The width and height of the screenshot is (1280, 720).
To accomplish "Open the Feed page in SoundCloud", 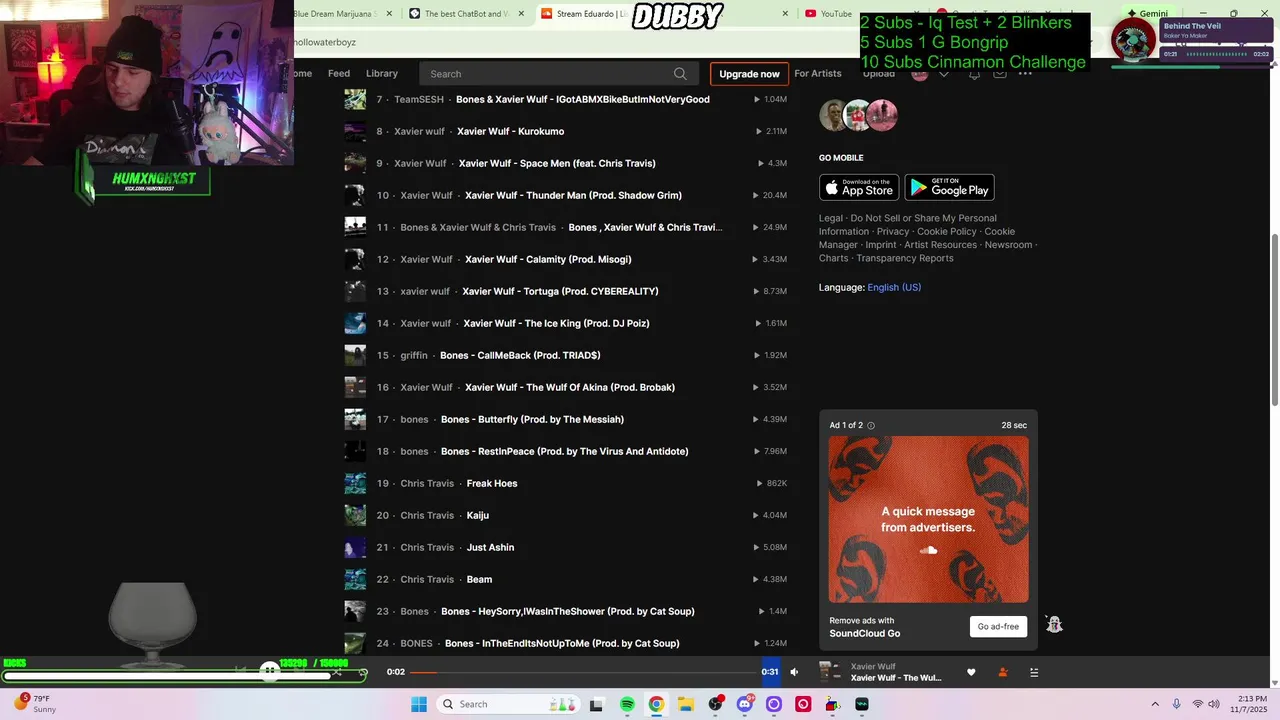I will pos(339,74).
